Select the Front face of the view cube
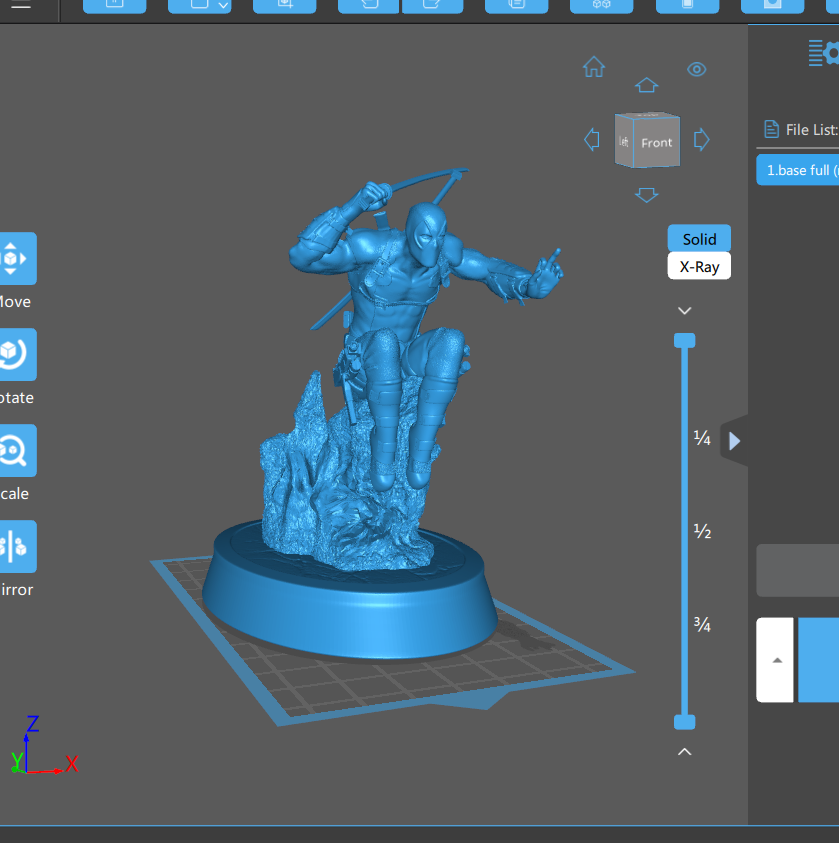 656,143
